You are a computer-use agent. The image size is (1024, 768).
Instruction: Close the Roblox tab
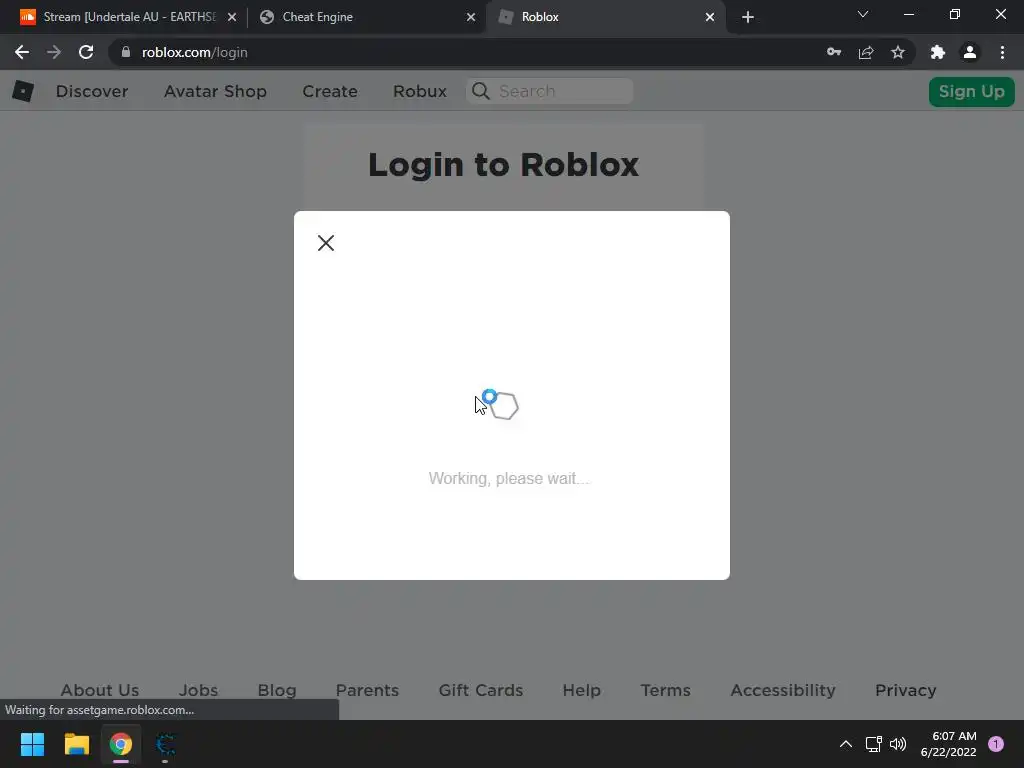[x=710, y=17]
